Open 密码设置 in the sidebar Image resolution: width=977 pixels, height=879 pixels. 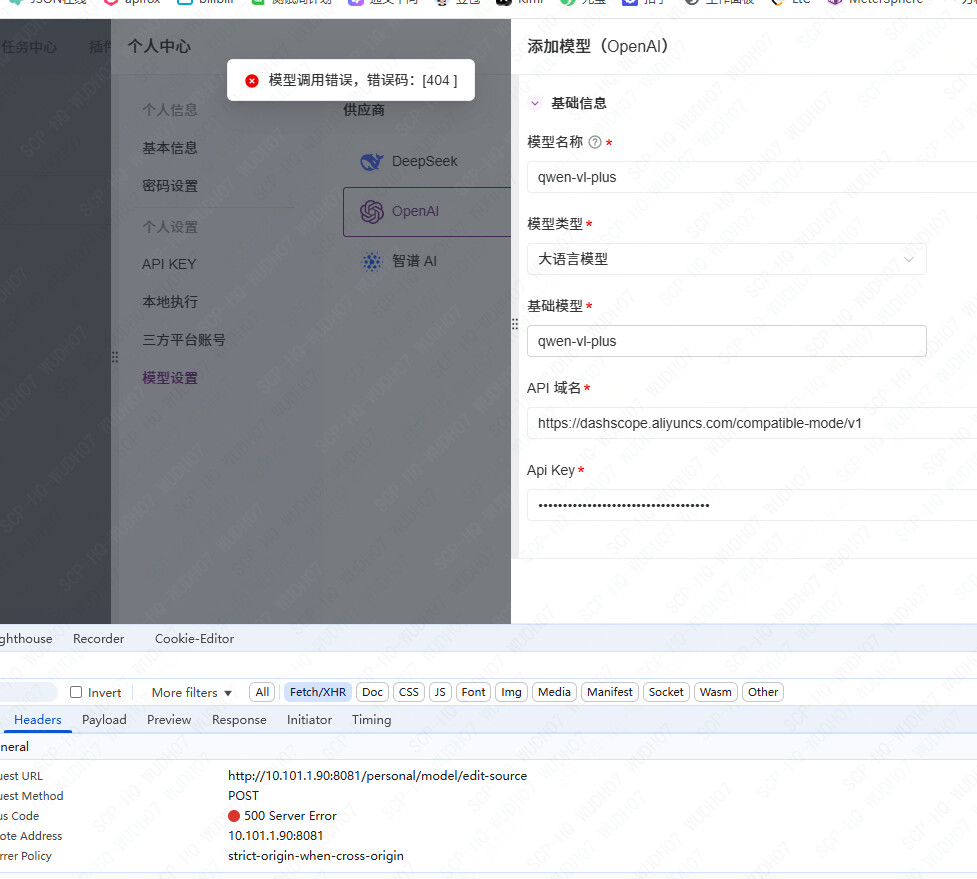click(170, 186)
